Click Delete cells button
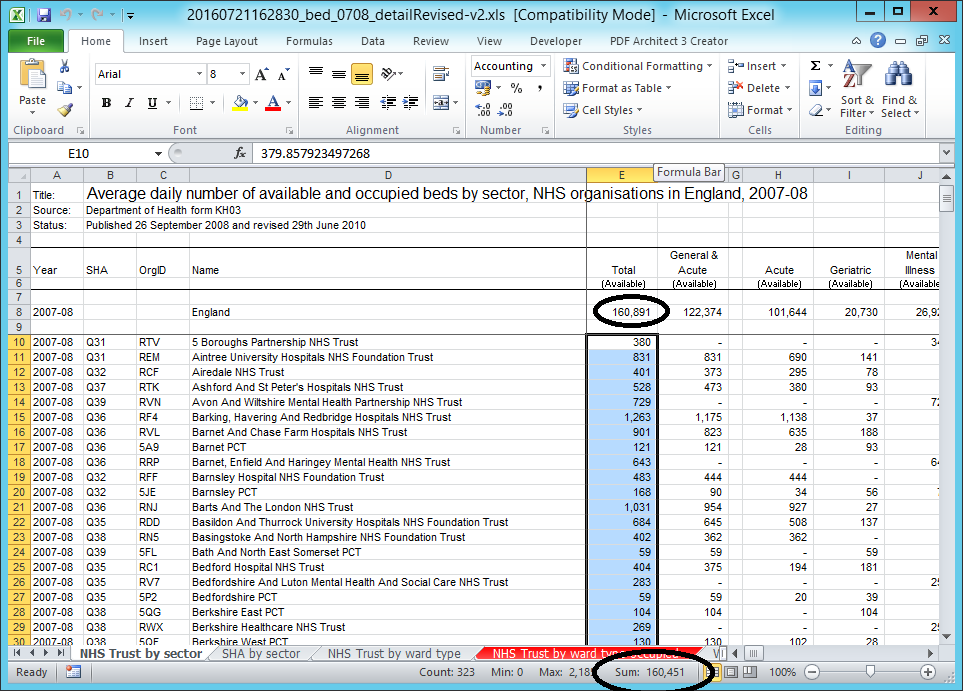This screenshot has width=963, height=691. (758, 88)
